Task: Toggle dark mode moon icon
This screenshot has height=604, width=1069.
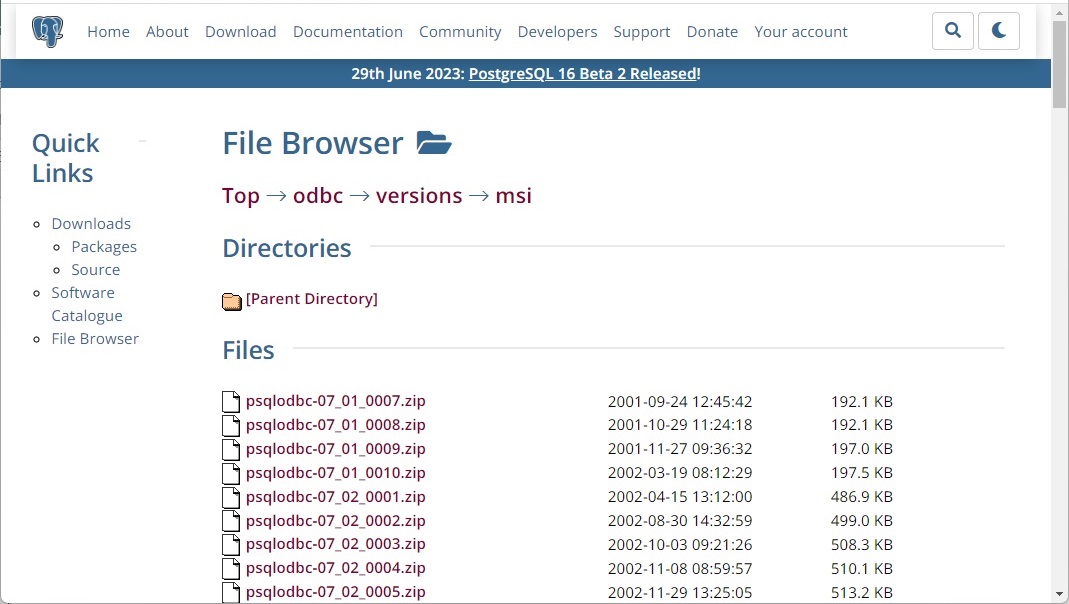Action: pos(999,31)
